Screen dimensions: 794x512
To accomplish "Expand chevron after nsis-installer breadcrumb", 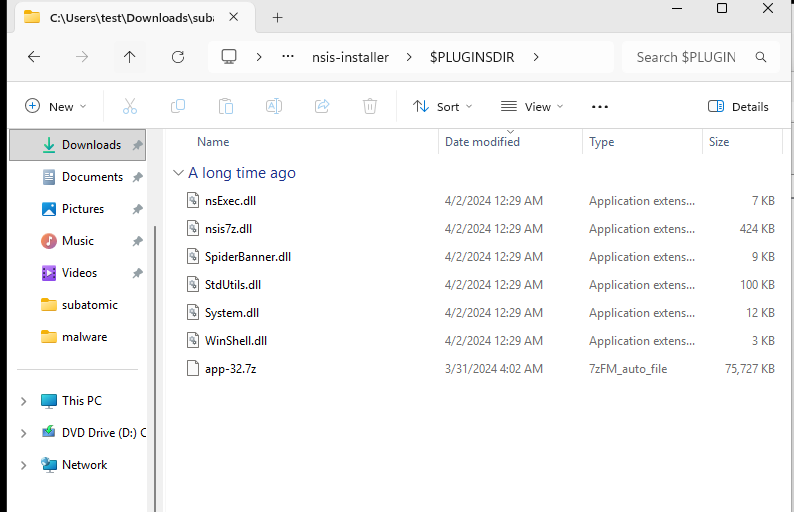I will coord(409,57).
